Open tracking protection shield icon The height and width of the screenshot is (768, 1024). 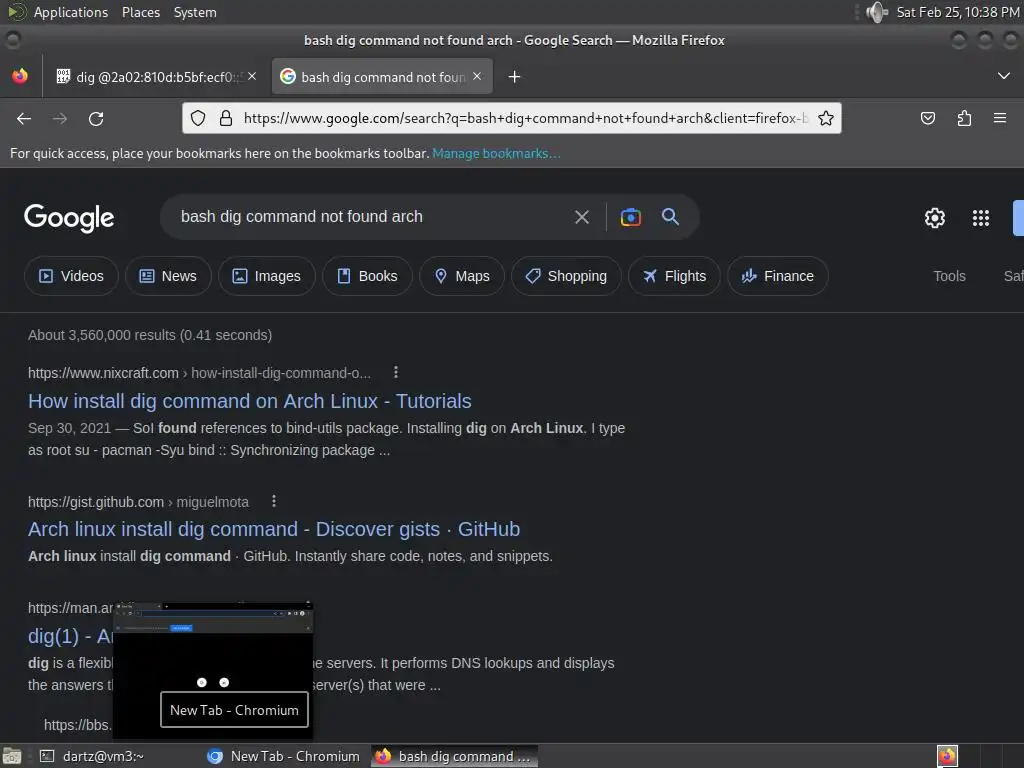pyautogui.click(x=198, y=118)
